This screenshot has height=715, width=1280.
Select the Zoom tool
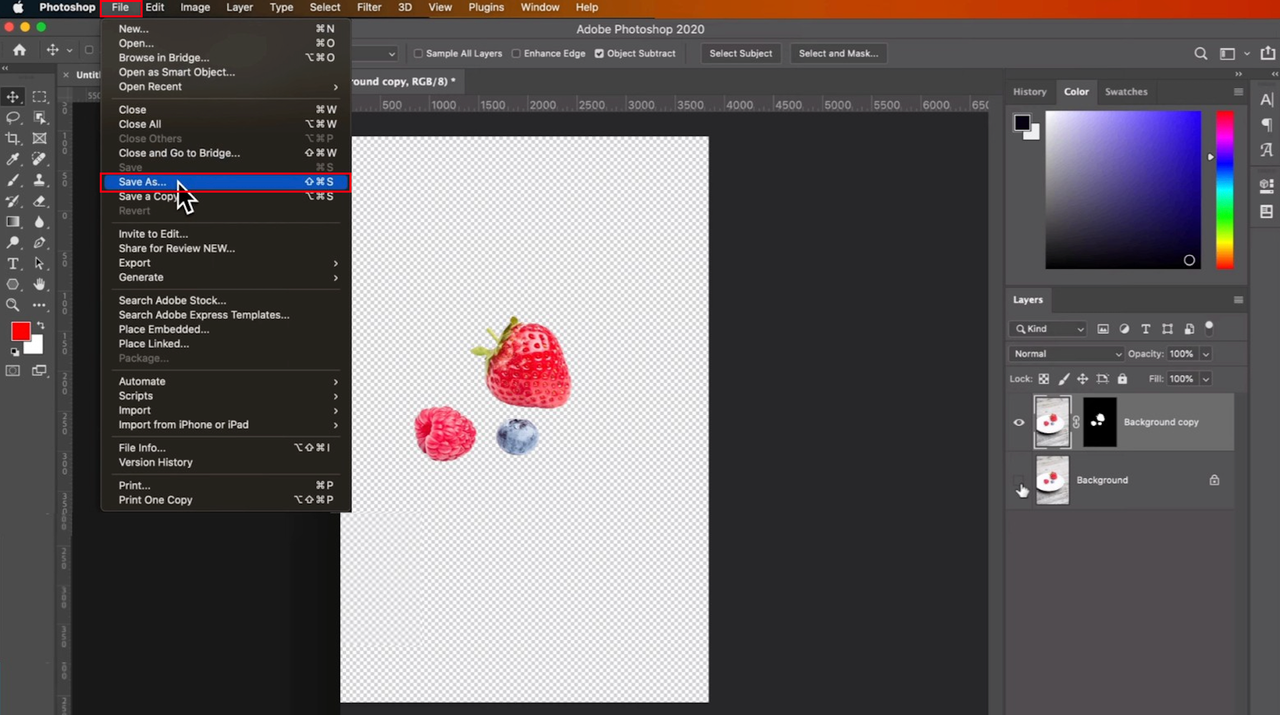click(x=13, y=305)
